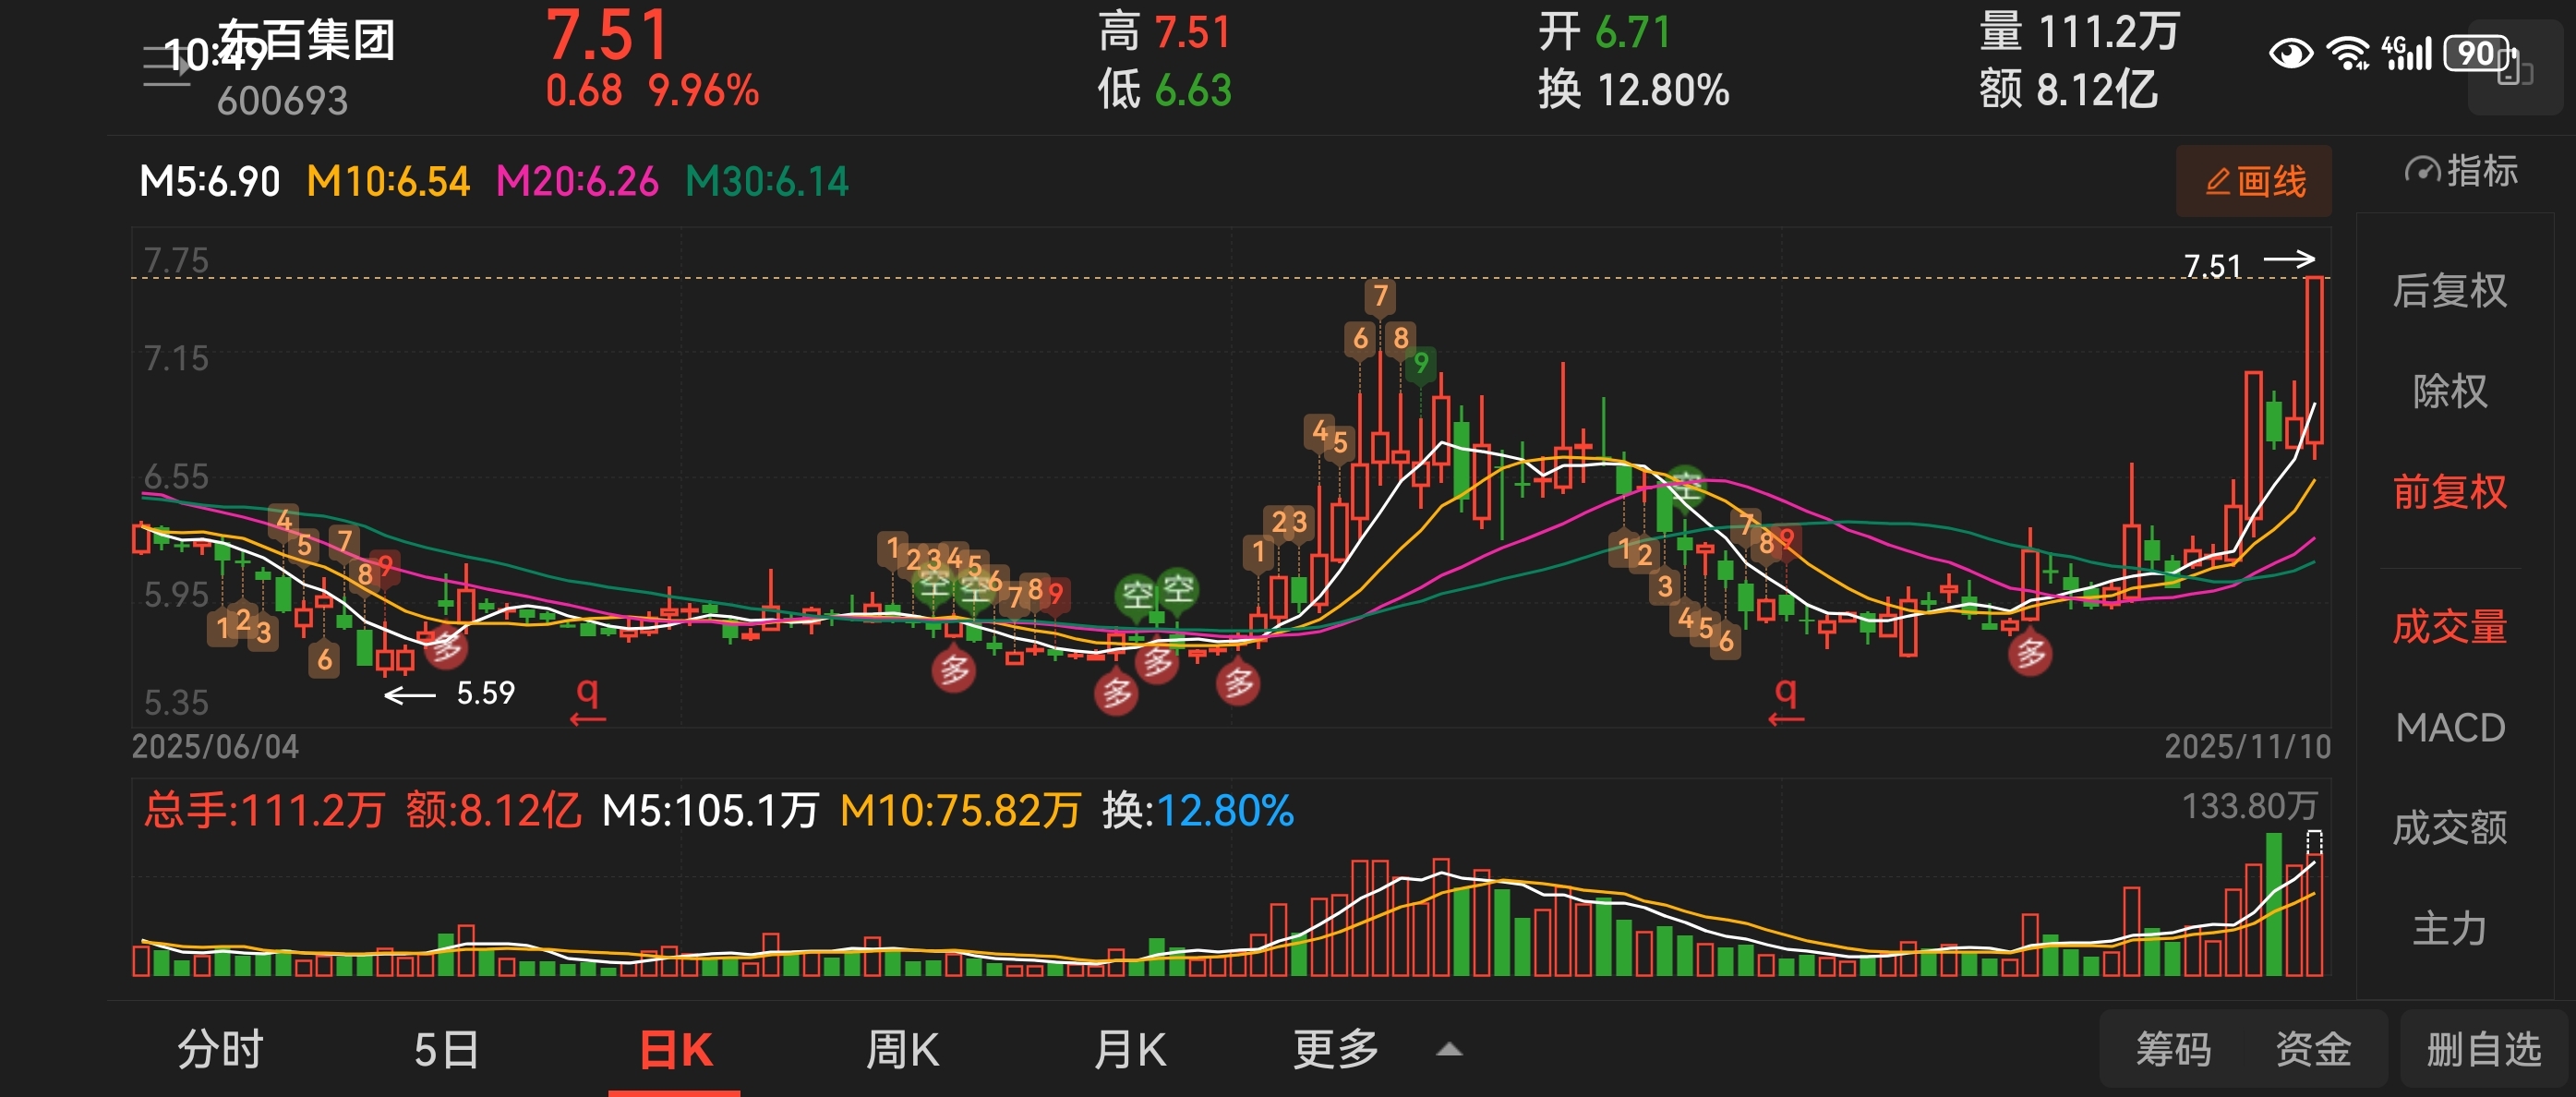Click the triangle arrow beside 更多
This screenshot has height=1097, width=2576.
tap(1449, 1050)
